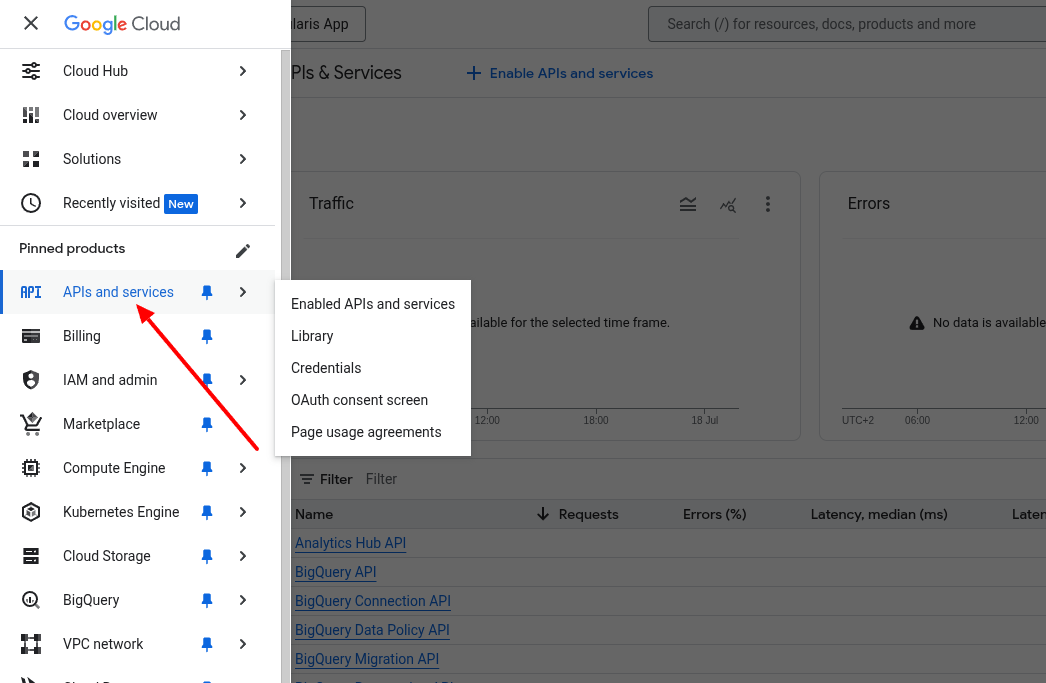Click the VPC network icon
The image size is (1046, 683).
click(31, 644)
